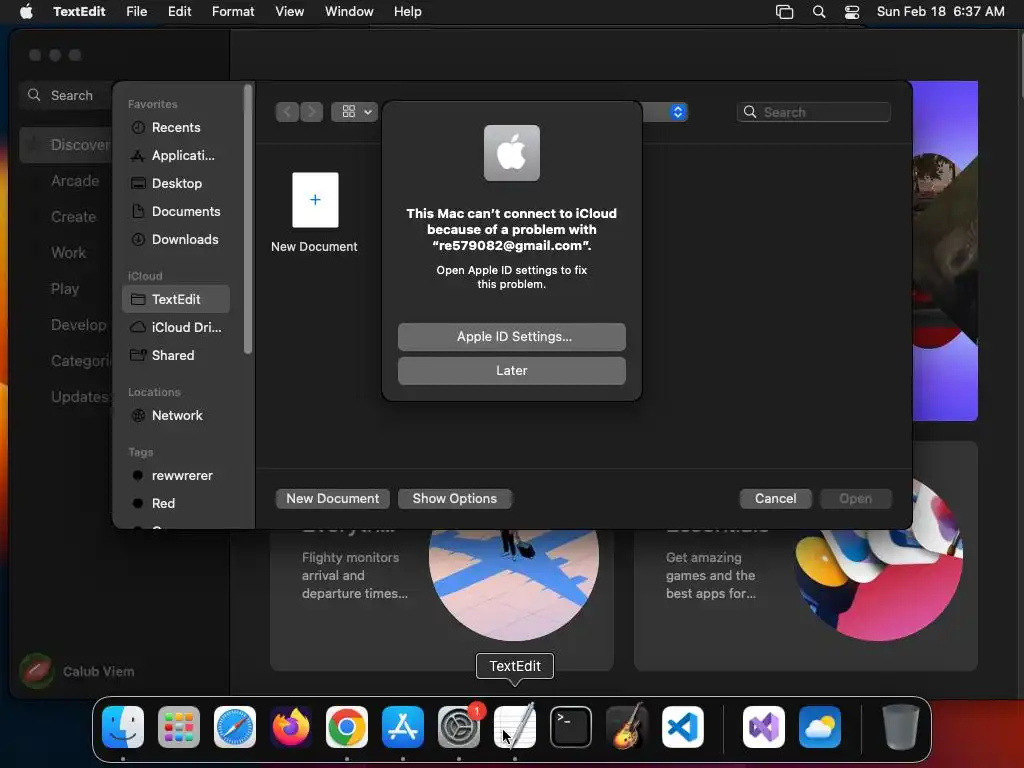Launch Safari from the Dock

pos(235,727)
